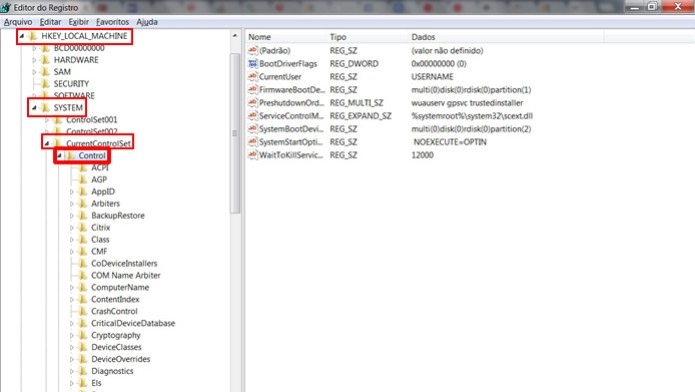
Task: Click the (Padrão) default value icon
Action: (x=253, y=51)
